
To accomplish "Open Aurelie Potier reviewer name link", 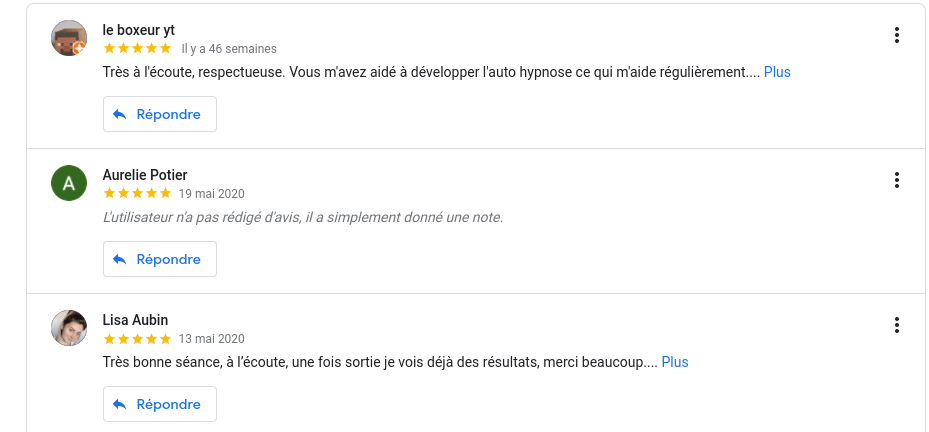I will point(145,175).
